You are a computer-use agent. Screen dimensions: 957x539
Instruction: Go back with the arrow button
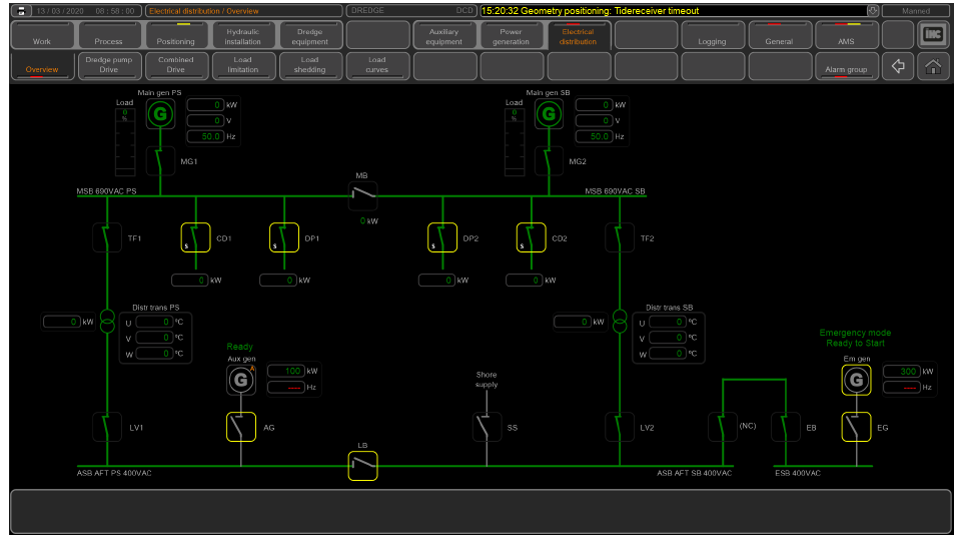tap(898, 66)
